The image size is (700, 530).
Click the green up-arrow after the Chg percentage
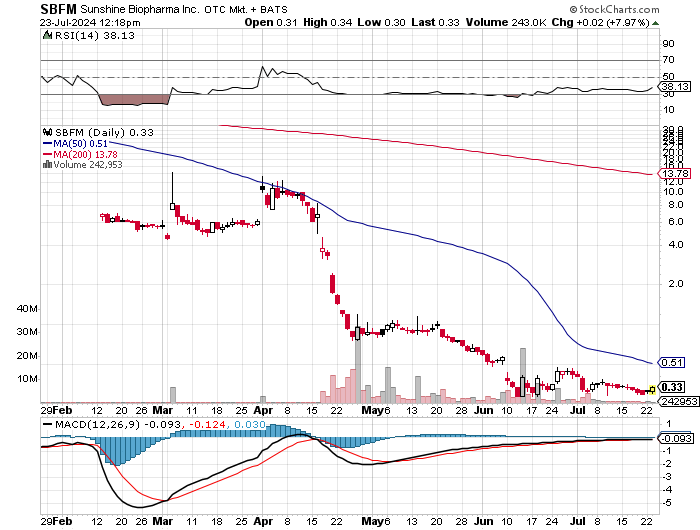655,23
